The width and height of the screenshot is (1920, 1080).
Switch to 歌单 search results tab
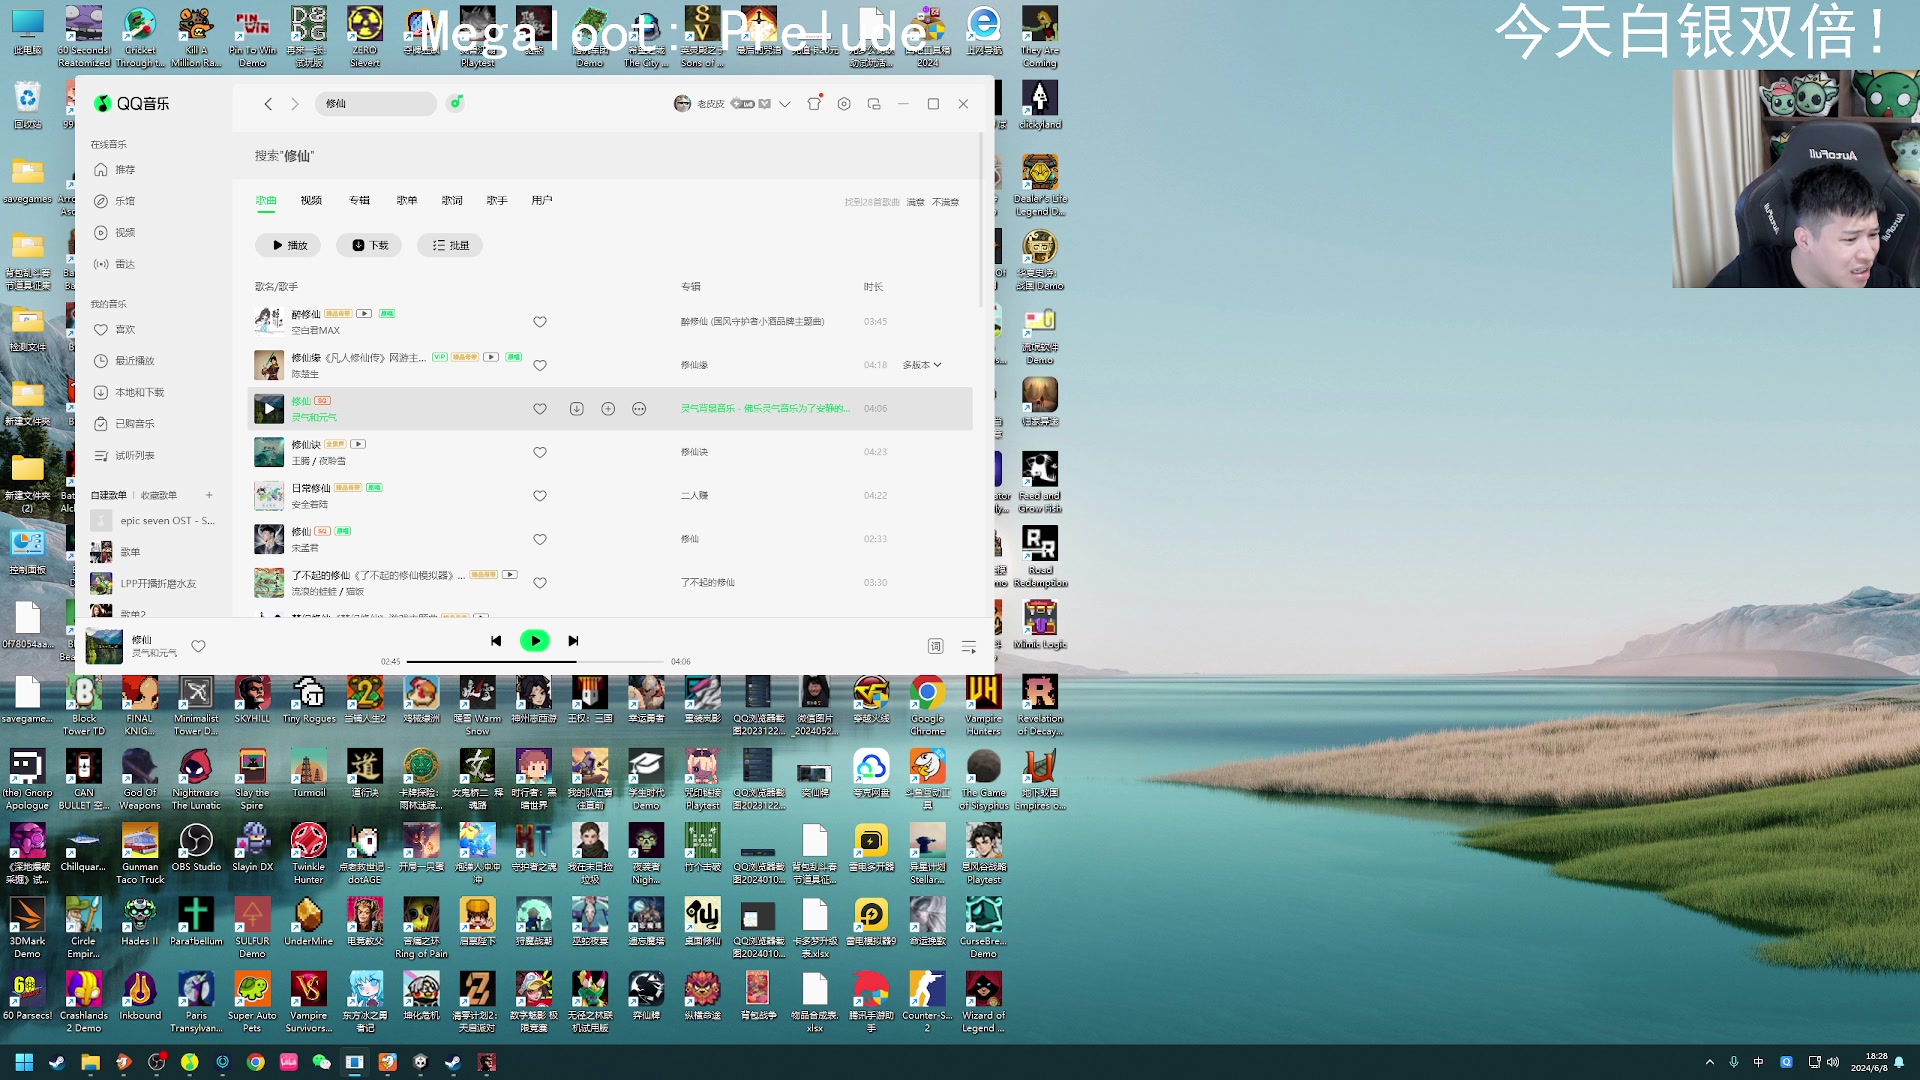point(406,201)
